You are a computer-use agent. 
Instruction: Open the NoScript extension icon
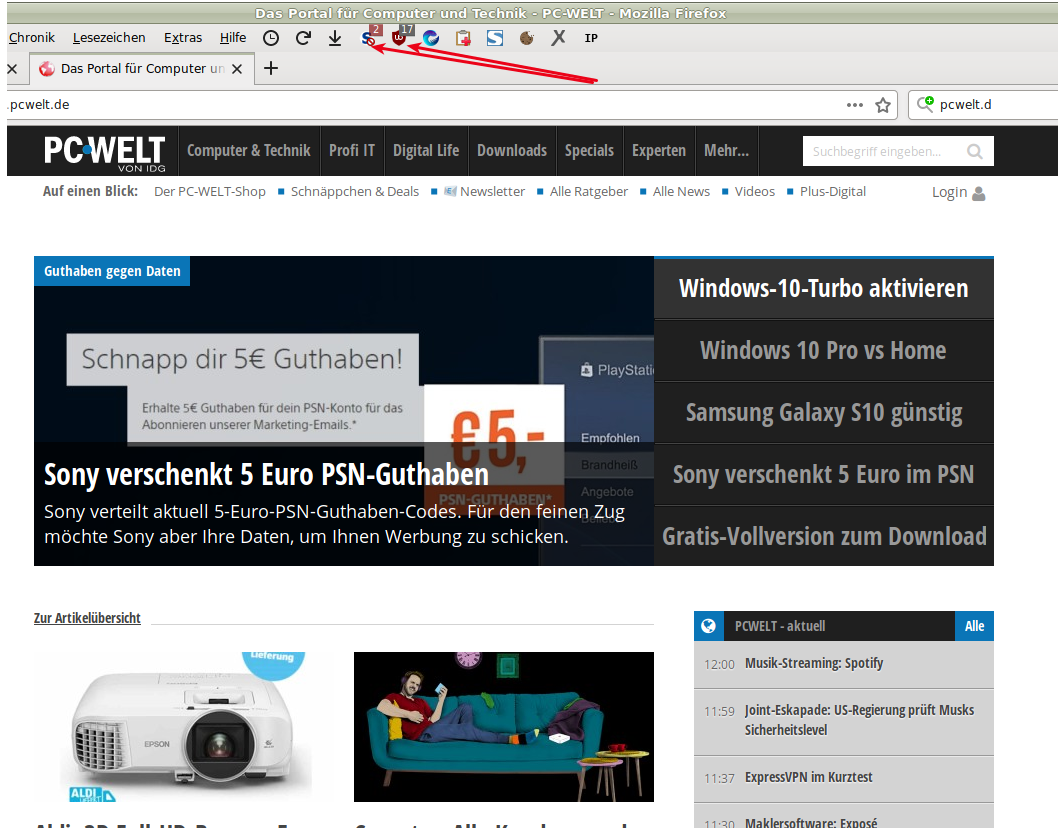coord(369,38)
